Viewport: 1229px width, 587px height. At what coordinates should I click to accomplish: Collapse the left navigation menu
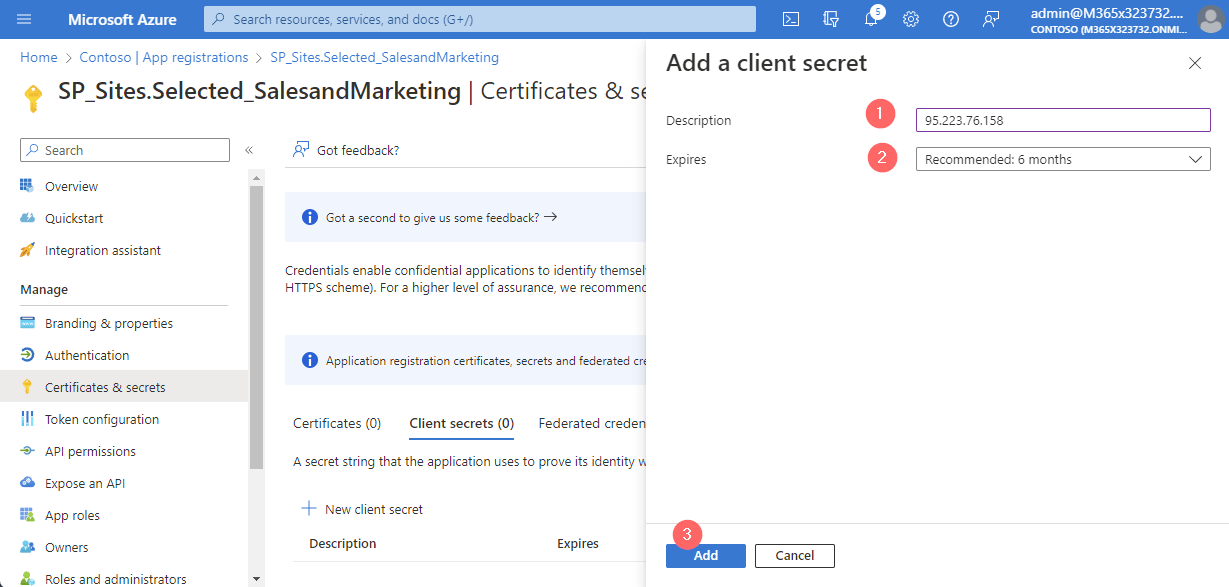point(249,150)
